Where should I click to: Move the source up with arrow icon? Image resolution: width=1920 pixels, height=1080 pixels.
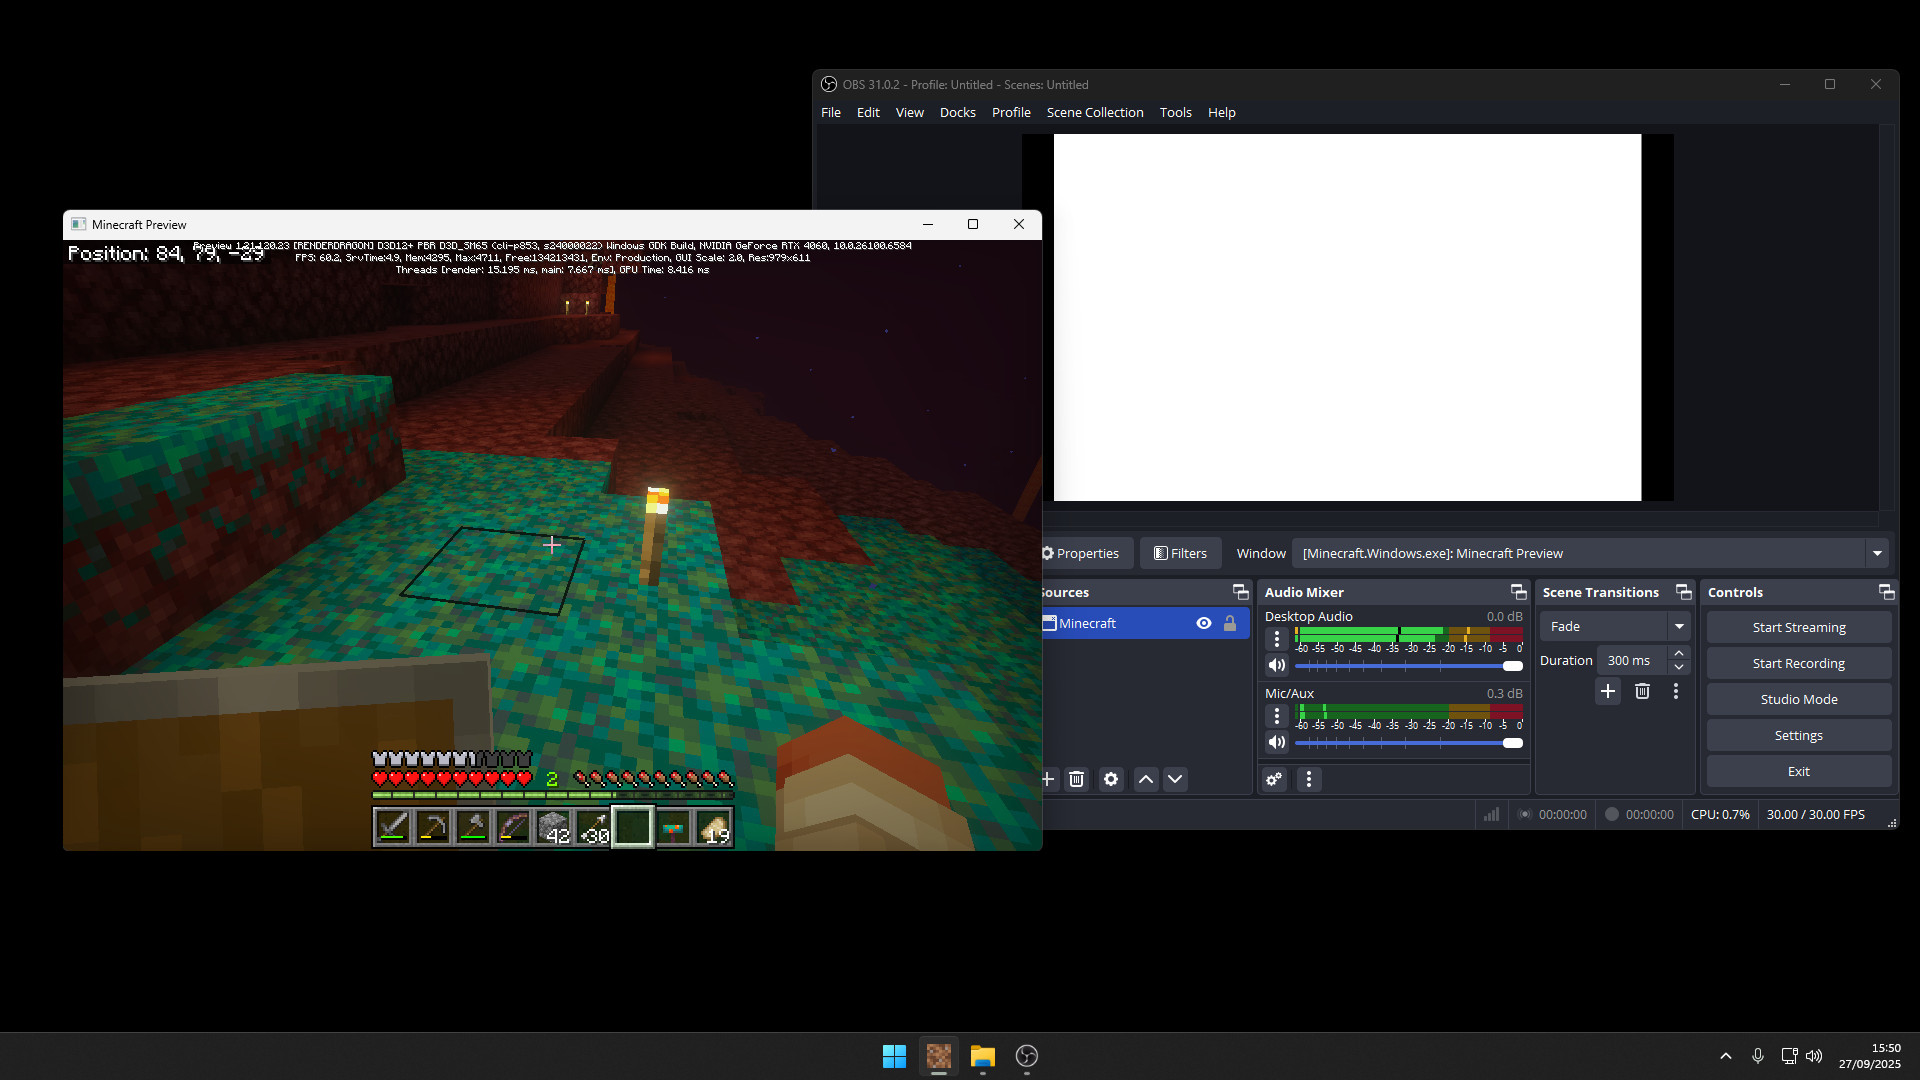(1146, 780)
